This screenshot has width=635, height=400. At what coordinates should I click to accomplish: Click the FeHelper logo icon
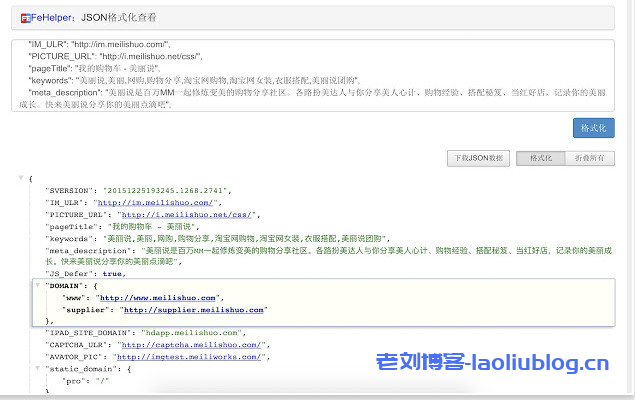(x=26, y=18)
